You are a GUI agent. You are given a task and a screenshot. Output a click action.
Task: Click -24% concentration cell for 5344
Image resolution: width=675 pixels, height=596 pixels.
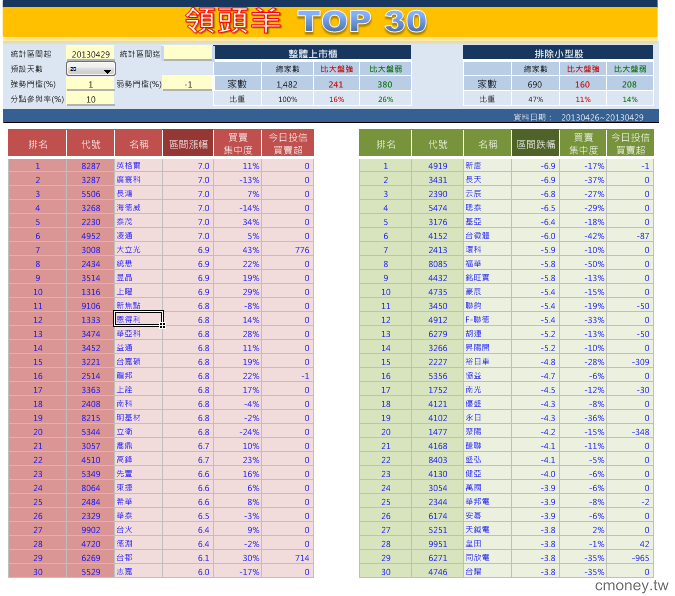(238, 432)
